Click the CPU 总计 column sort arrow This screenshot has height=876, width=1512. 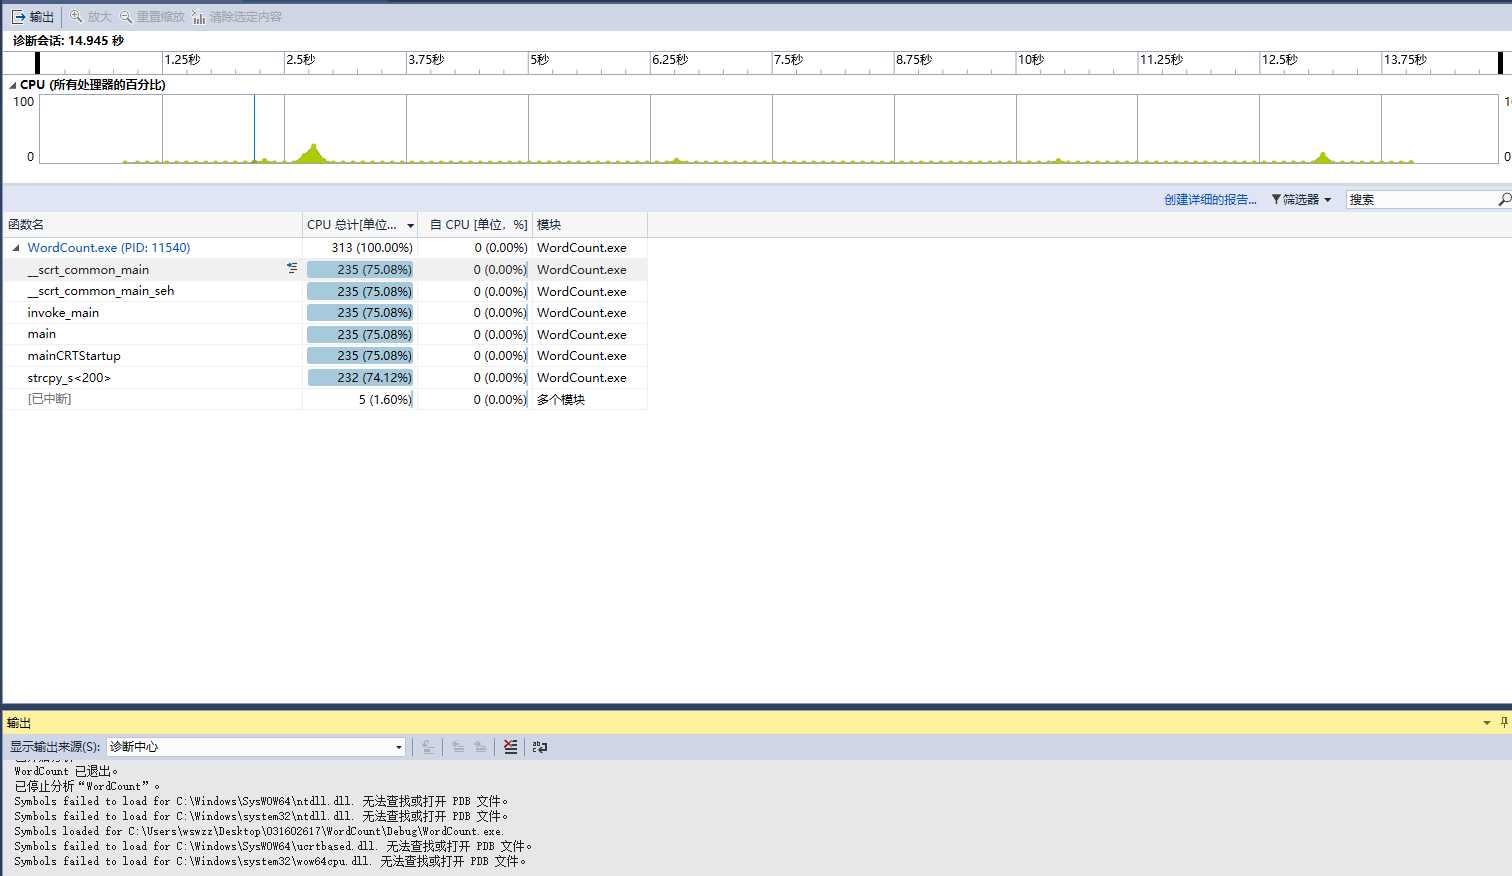[x=410, y=226]
